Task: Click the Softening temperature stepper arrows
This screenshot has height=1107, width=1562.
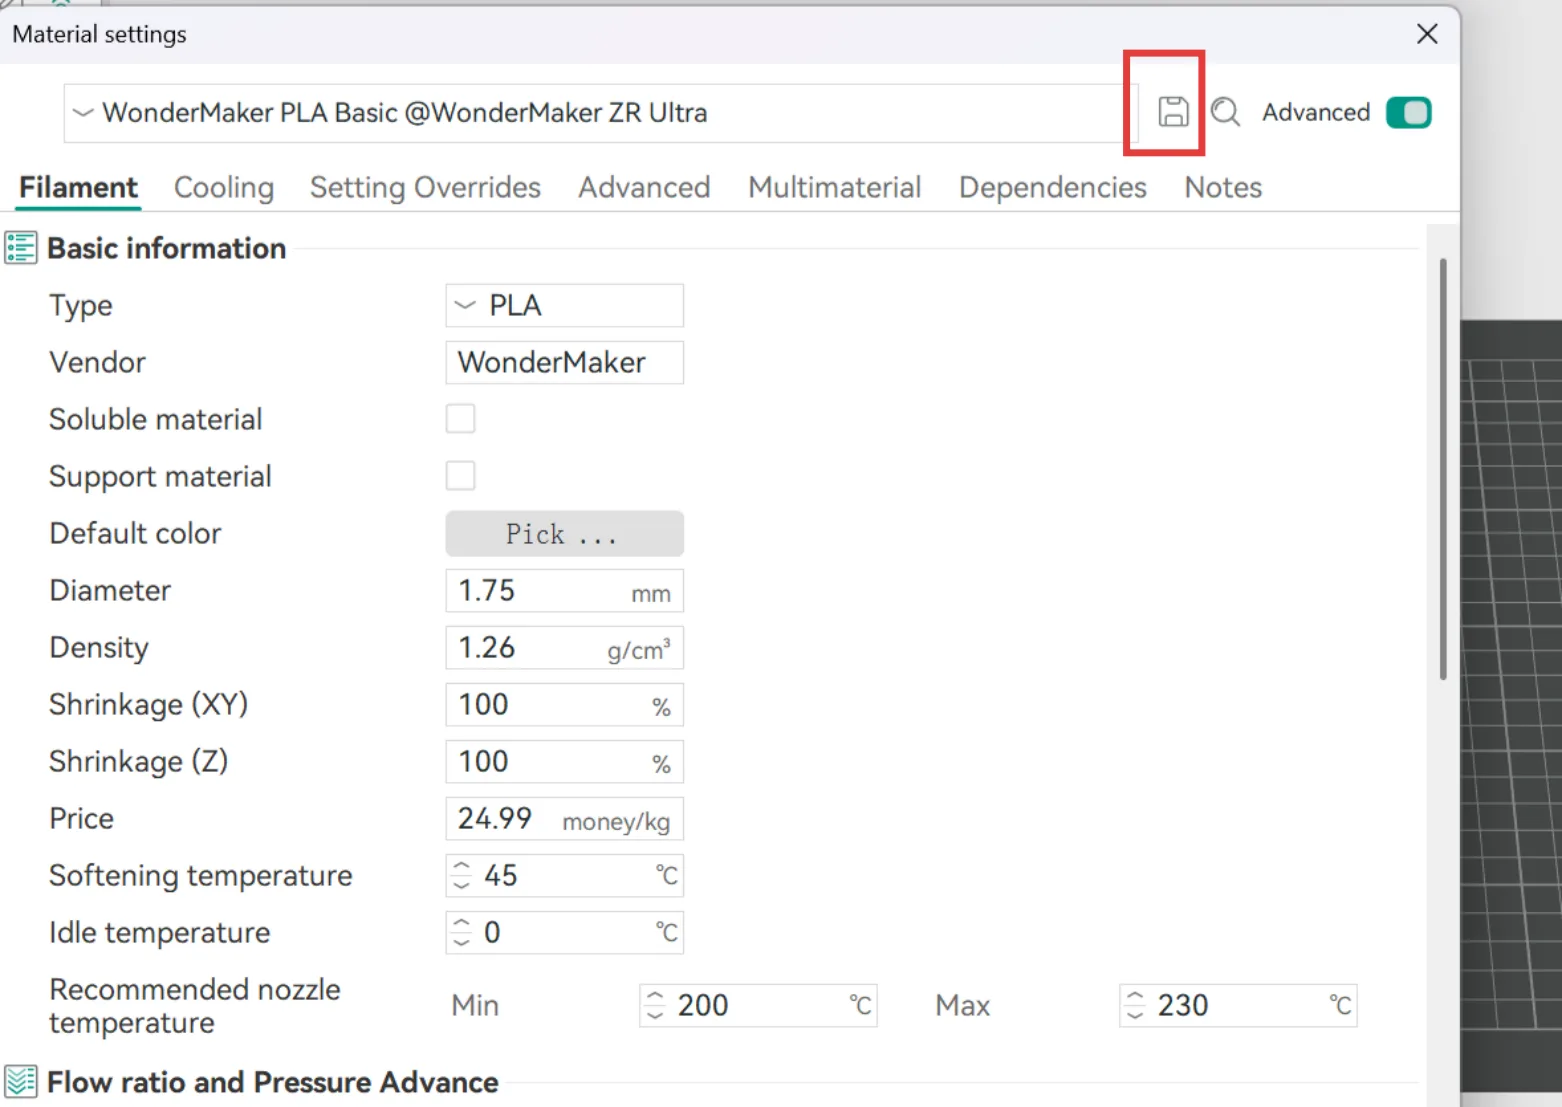Action: pyautogui.click(x=461, y=875)
